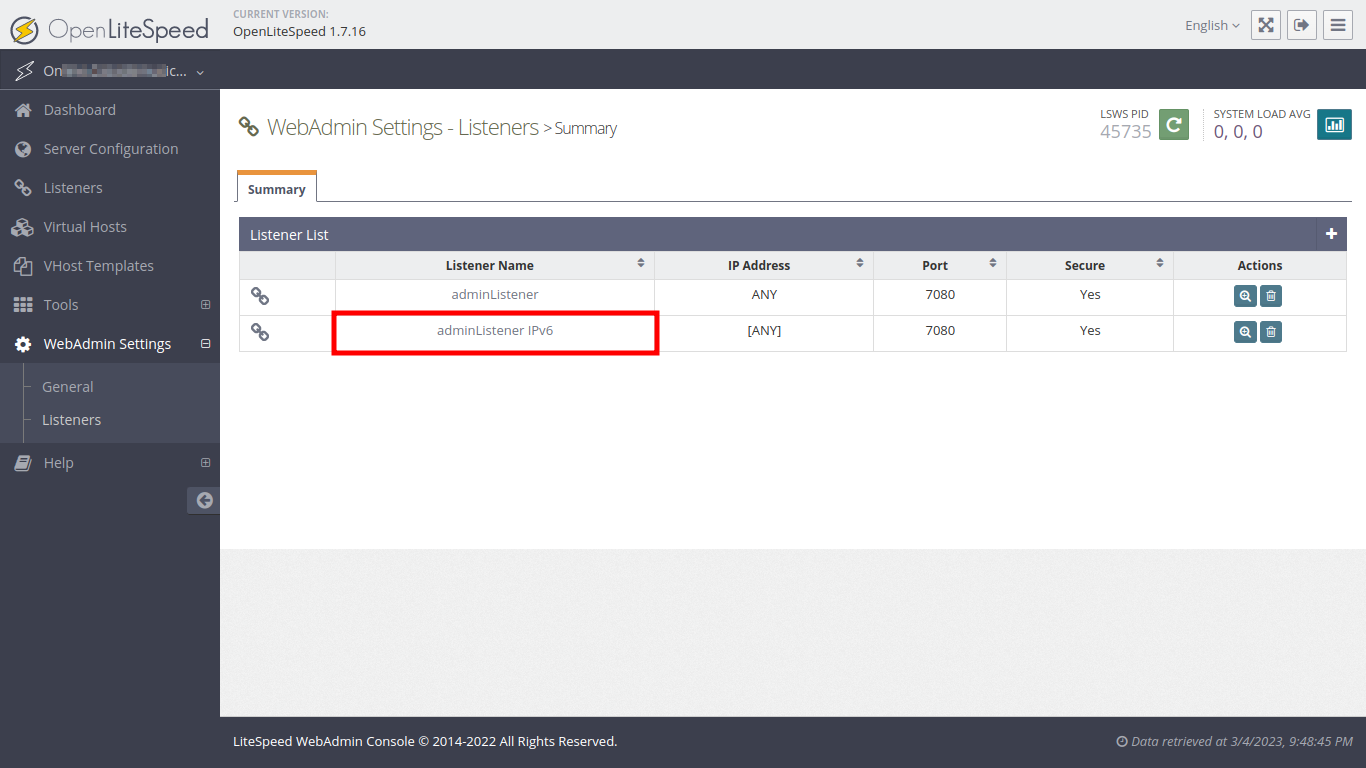1366x768 pixels.
Task: Click the sign out icon
Action: 1302,25
